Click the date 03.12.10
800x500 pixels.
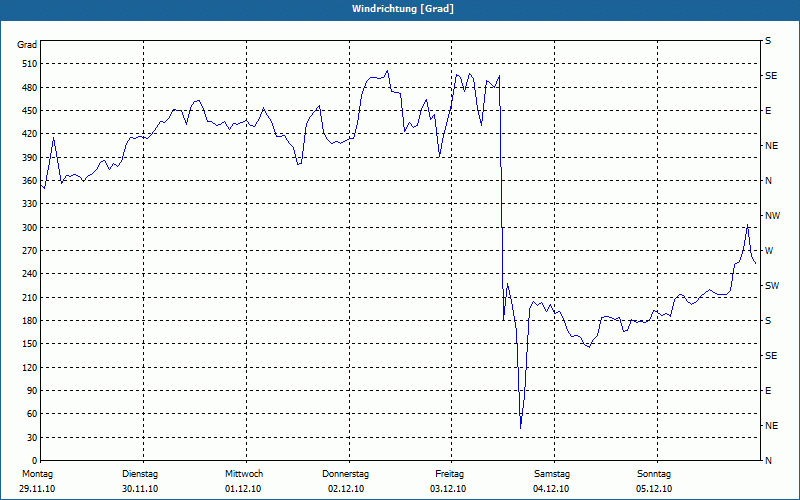(448, 489)
